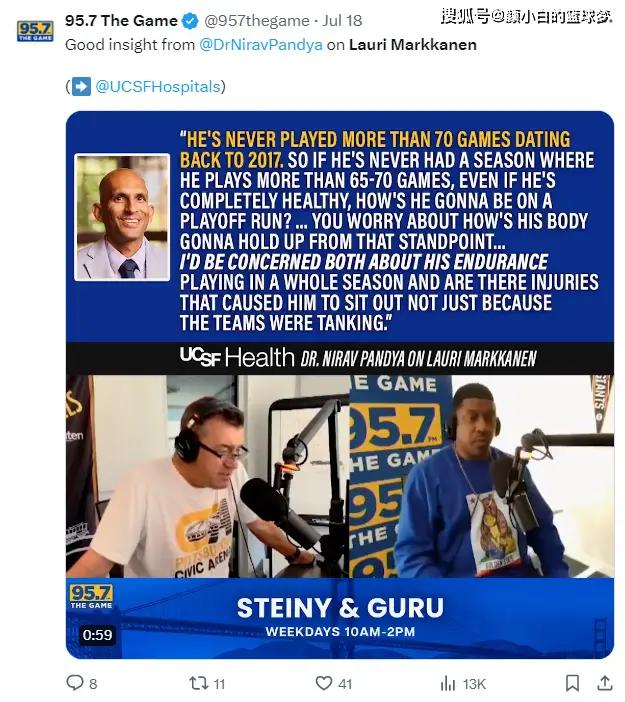Click the UCSF Health caption banner
Screen dimensions: 625x702
(x=340, y=358)
